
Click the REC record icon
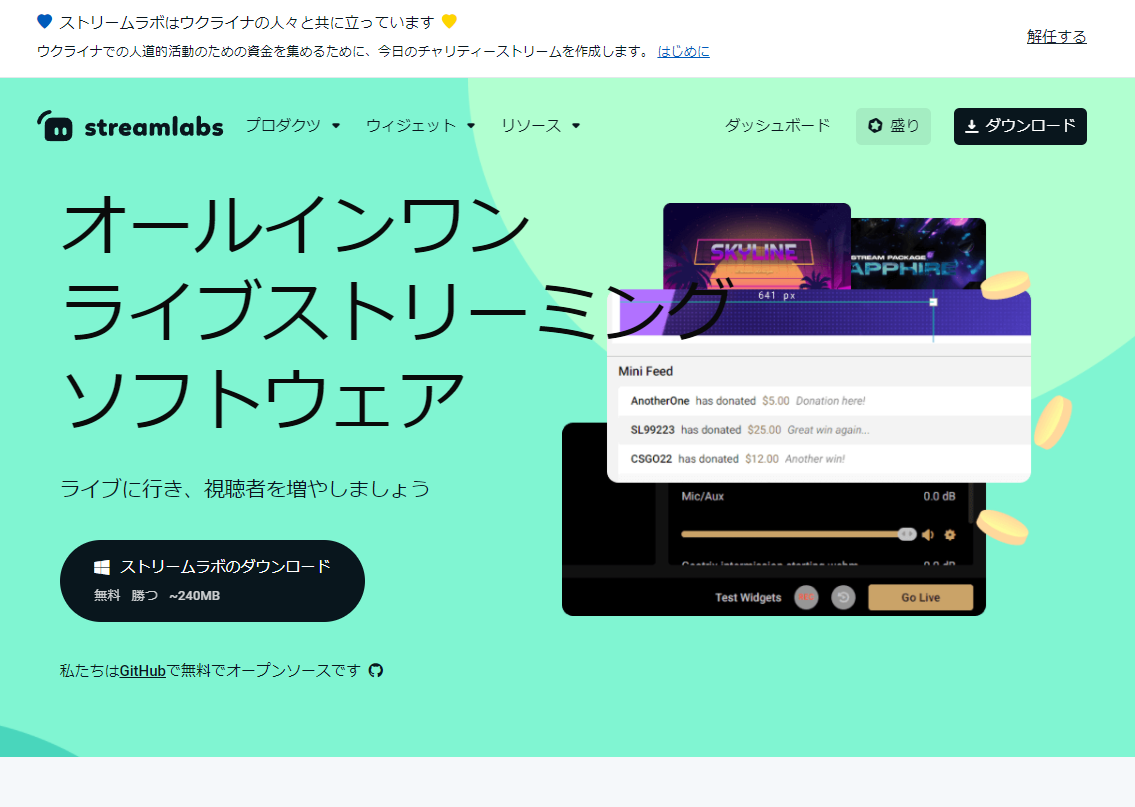pos(806,597)
